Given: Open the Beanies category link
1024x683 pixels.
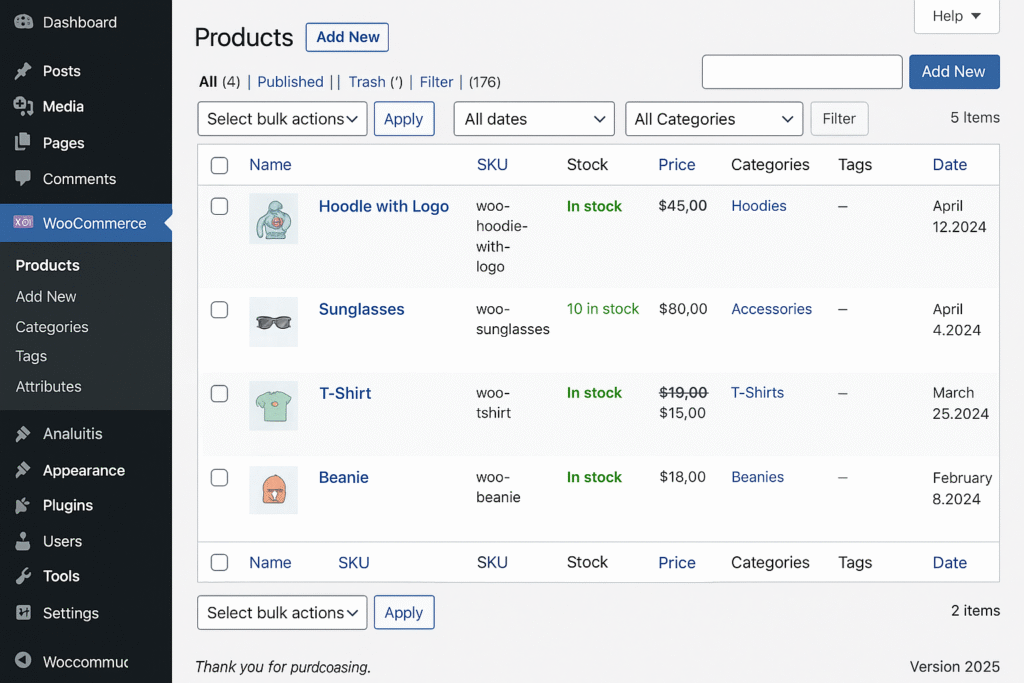Looking at the screenshot, I should coord(757,477).
